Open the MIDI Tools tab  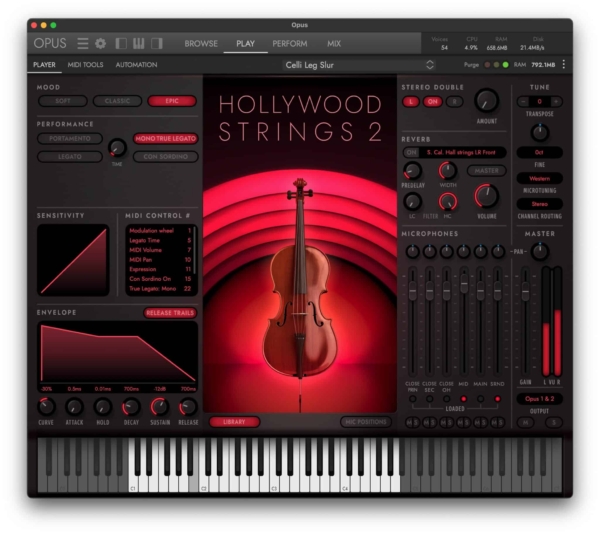(x=85, y=65)
